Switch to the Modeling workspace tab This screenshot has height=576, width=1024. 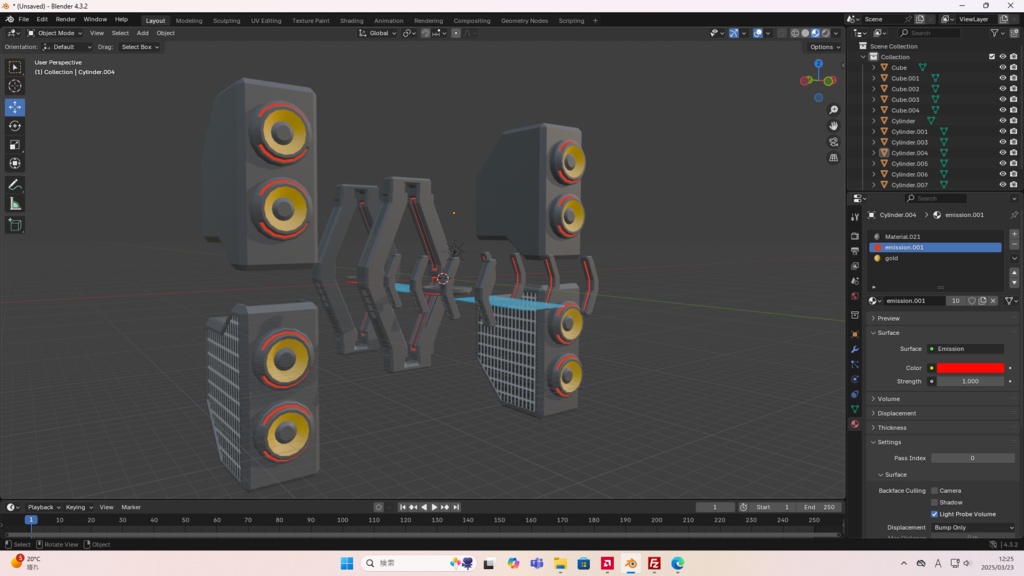coord(189,21)
